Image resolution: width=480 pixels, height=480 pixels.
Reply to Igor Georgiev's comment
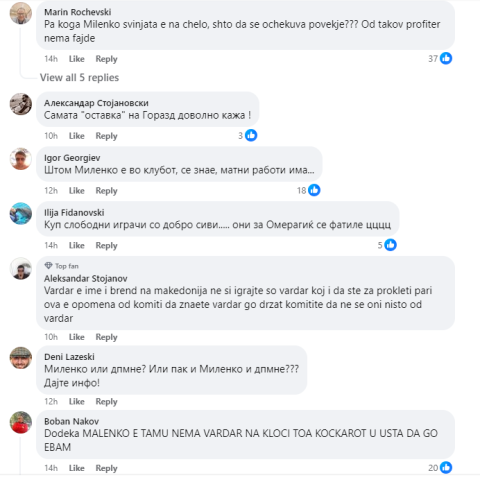coord(106,191)
